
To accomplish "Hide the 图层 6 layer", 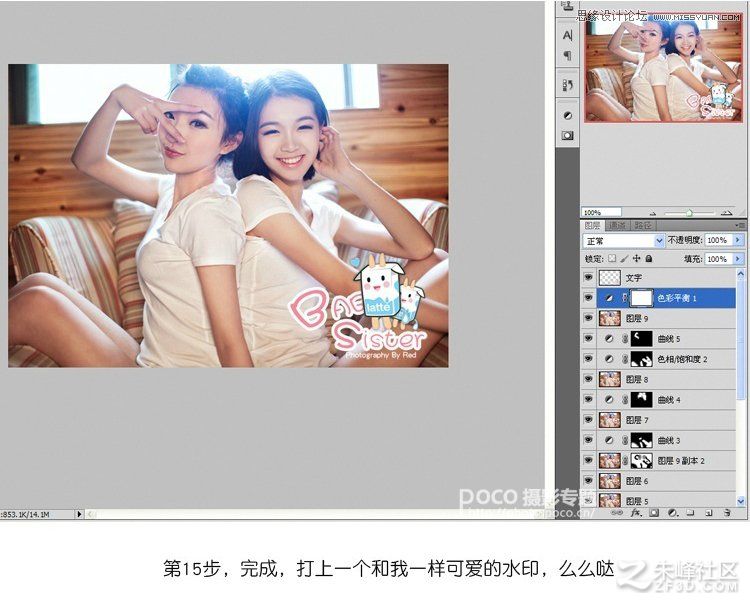I will point(588,481).
